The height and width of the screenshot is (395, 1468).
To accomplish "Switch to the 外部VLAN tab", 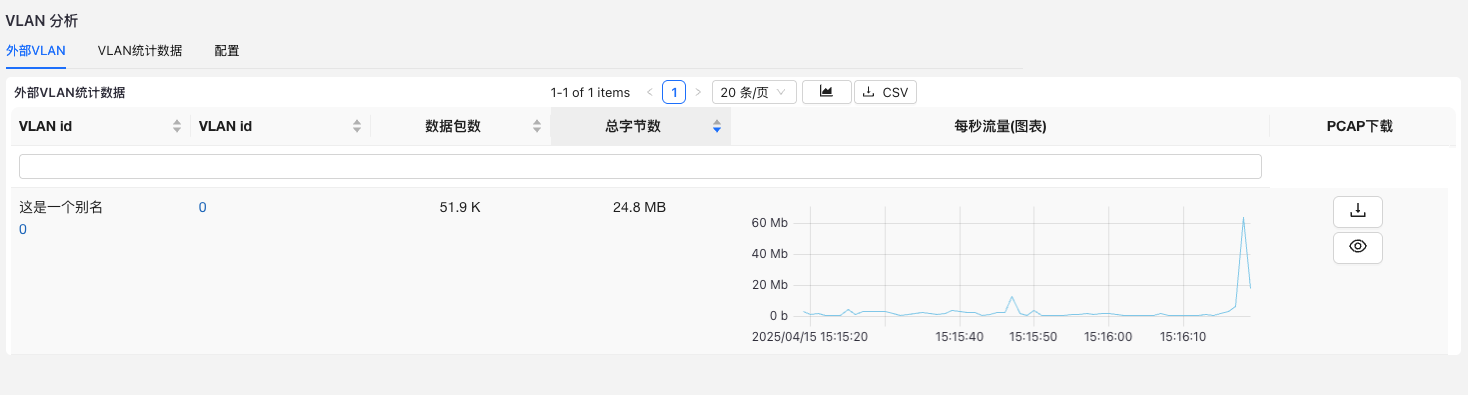I will [x=36, y=50].
